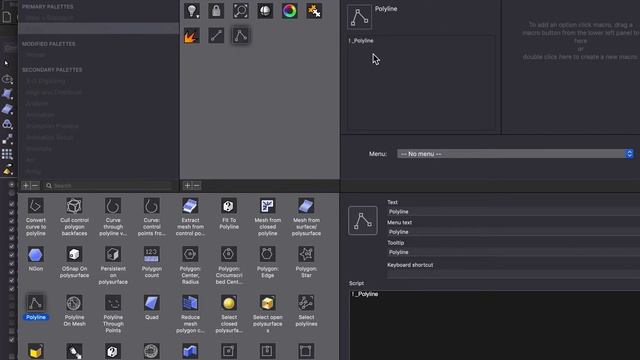Add a palette button with the plus button
Viewport: 640px width, 360px height.
click(187, 186)
